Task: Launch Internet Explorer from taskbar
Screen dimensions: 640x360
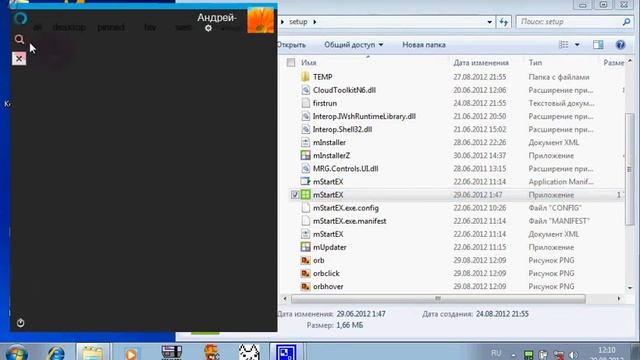Action: coord(56,353)
